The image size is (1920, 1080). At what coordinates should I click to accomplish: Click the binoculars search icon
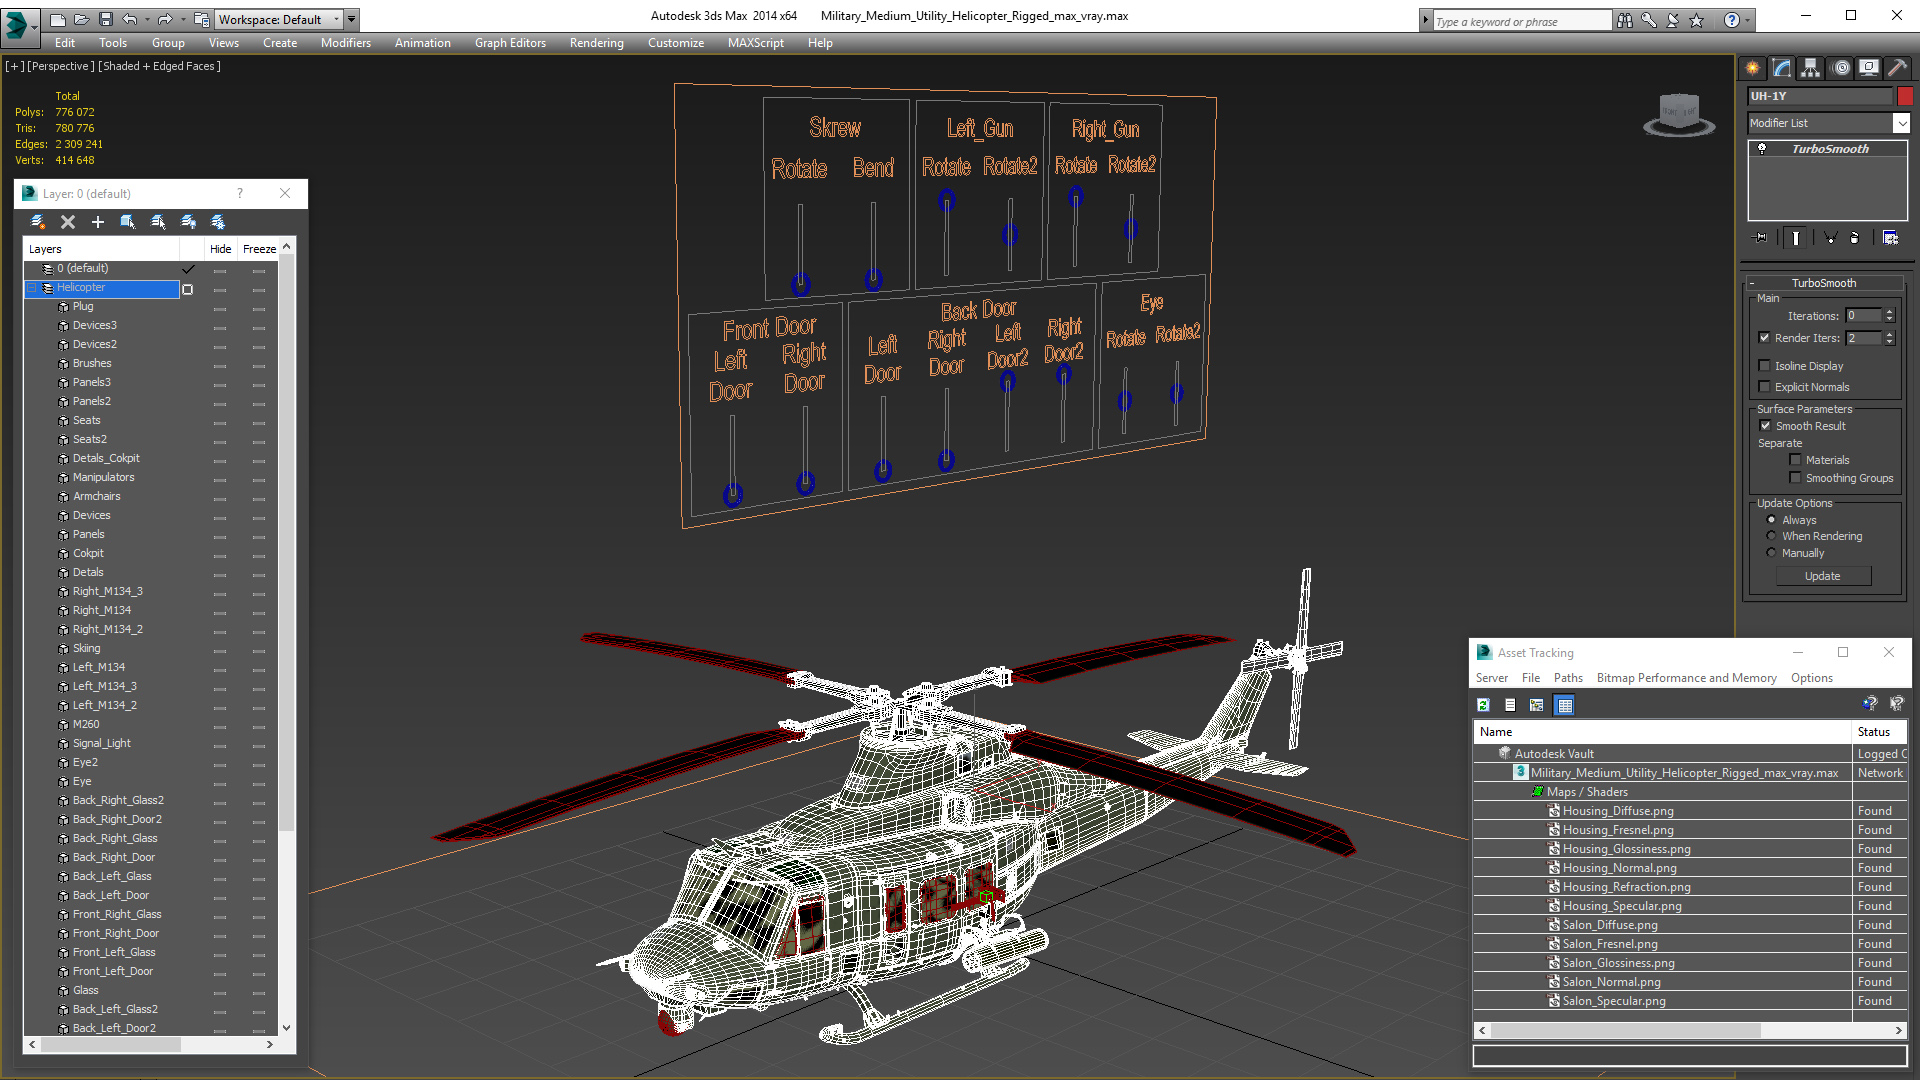click(1624, 20)
